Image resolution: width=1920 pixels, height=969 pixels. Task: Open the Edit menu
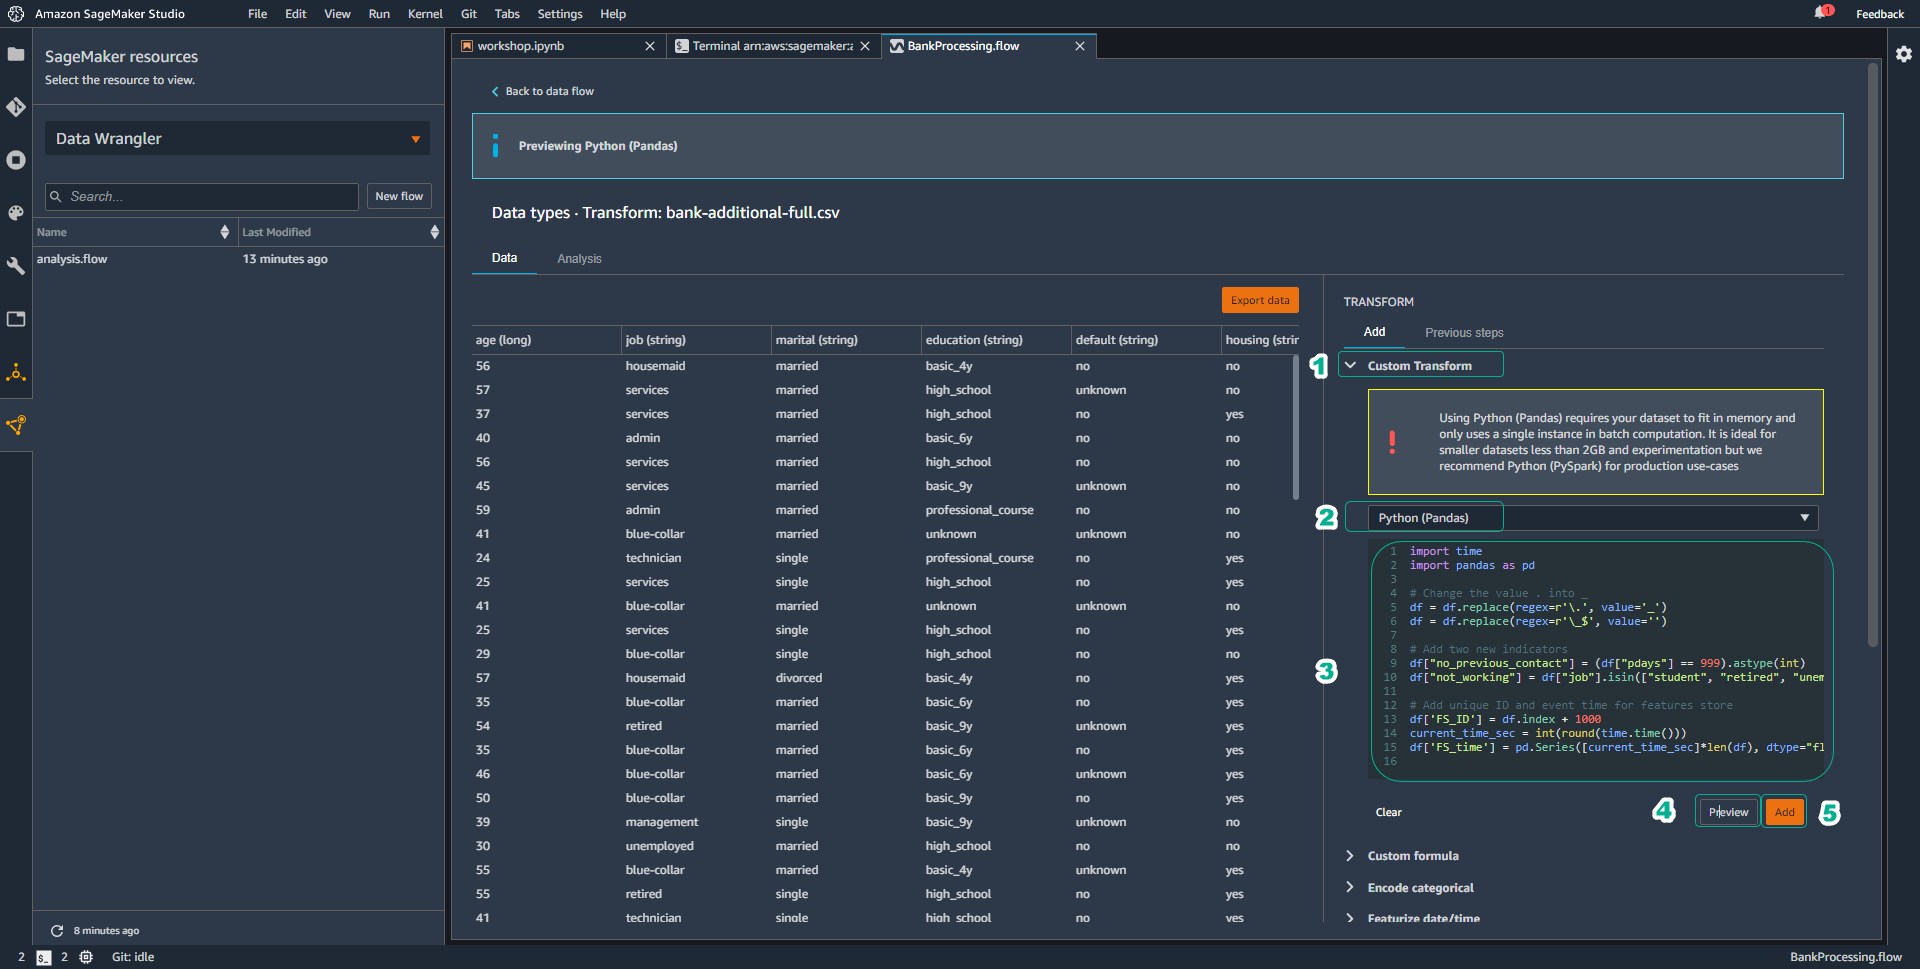pos(295,14)
